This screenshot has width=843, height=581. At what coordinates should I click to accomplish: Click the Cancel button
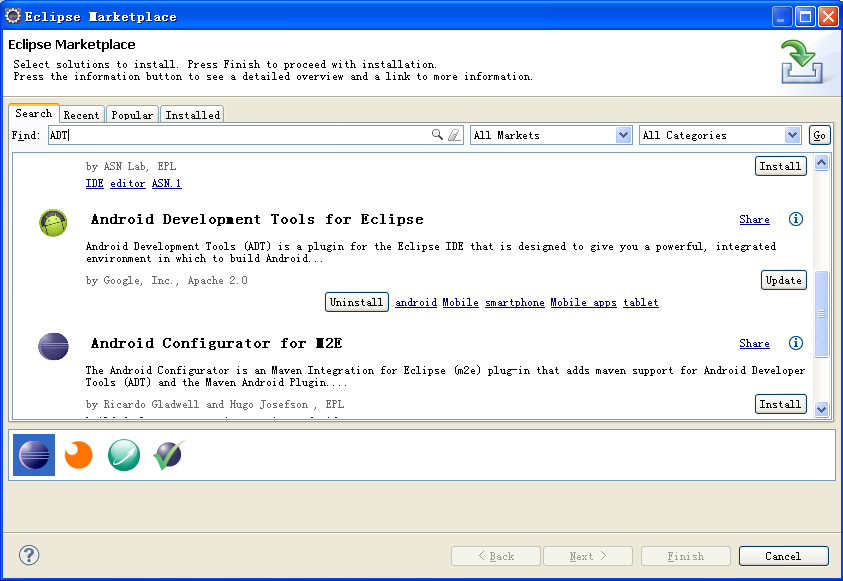[783, 556]
